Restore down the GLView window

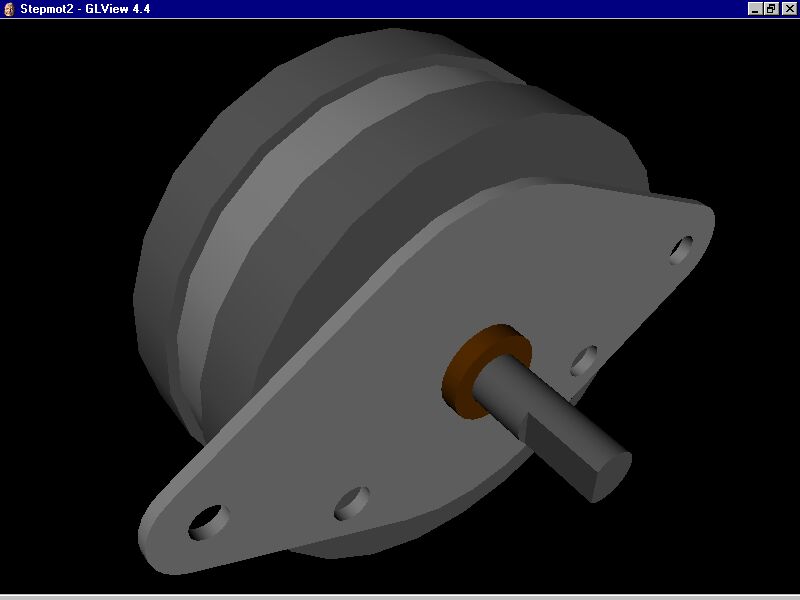[770, 9]
